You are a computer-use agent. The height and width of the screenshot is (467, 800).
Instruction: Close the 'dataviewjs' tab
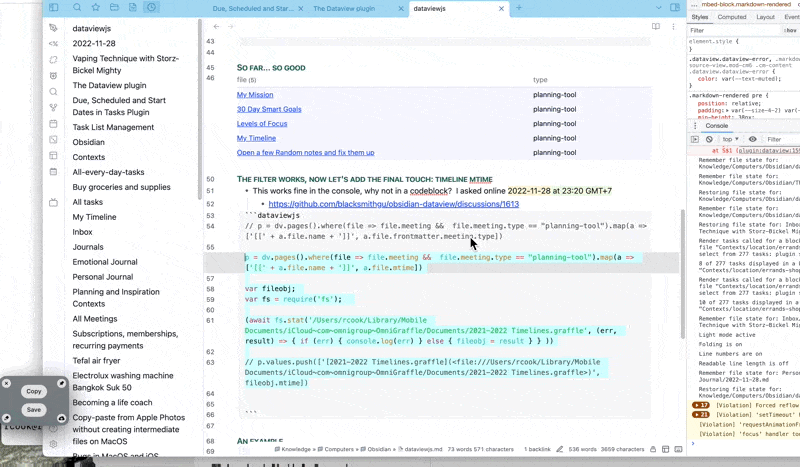coord(502,9)
